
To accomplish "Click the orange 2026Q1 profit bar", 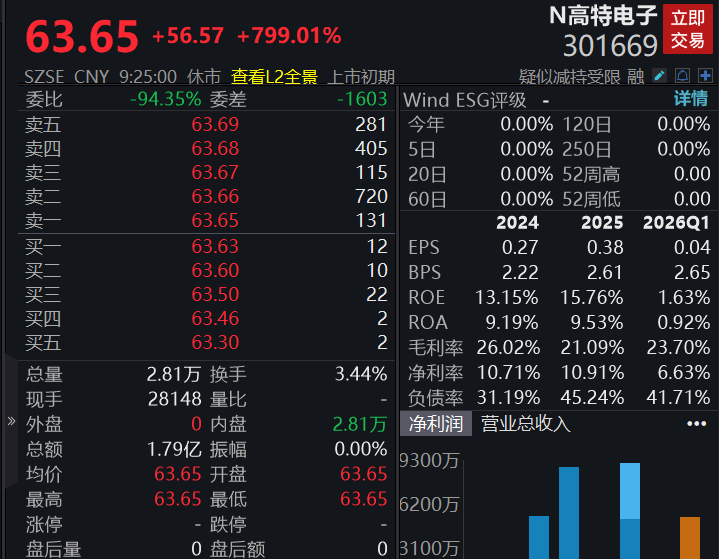I will [x=690, y=538].
